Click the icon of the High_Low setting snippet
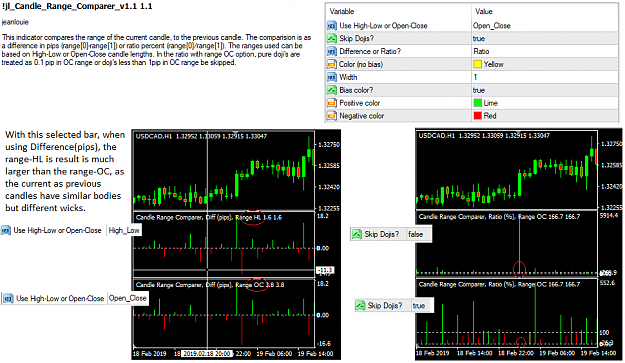 click(x=6, y=230)
